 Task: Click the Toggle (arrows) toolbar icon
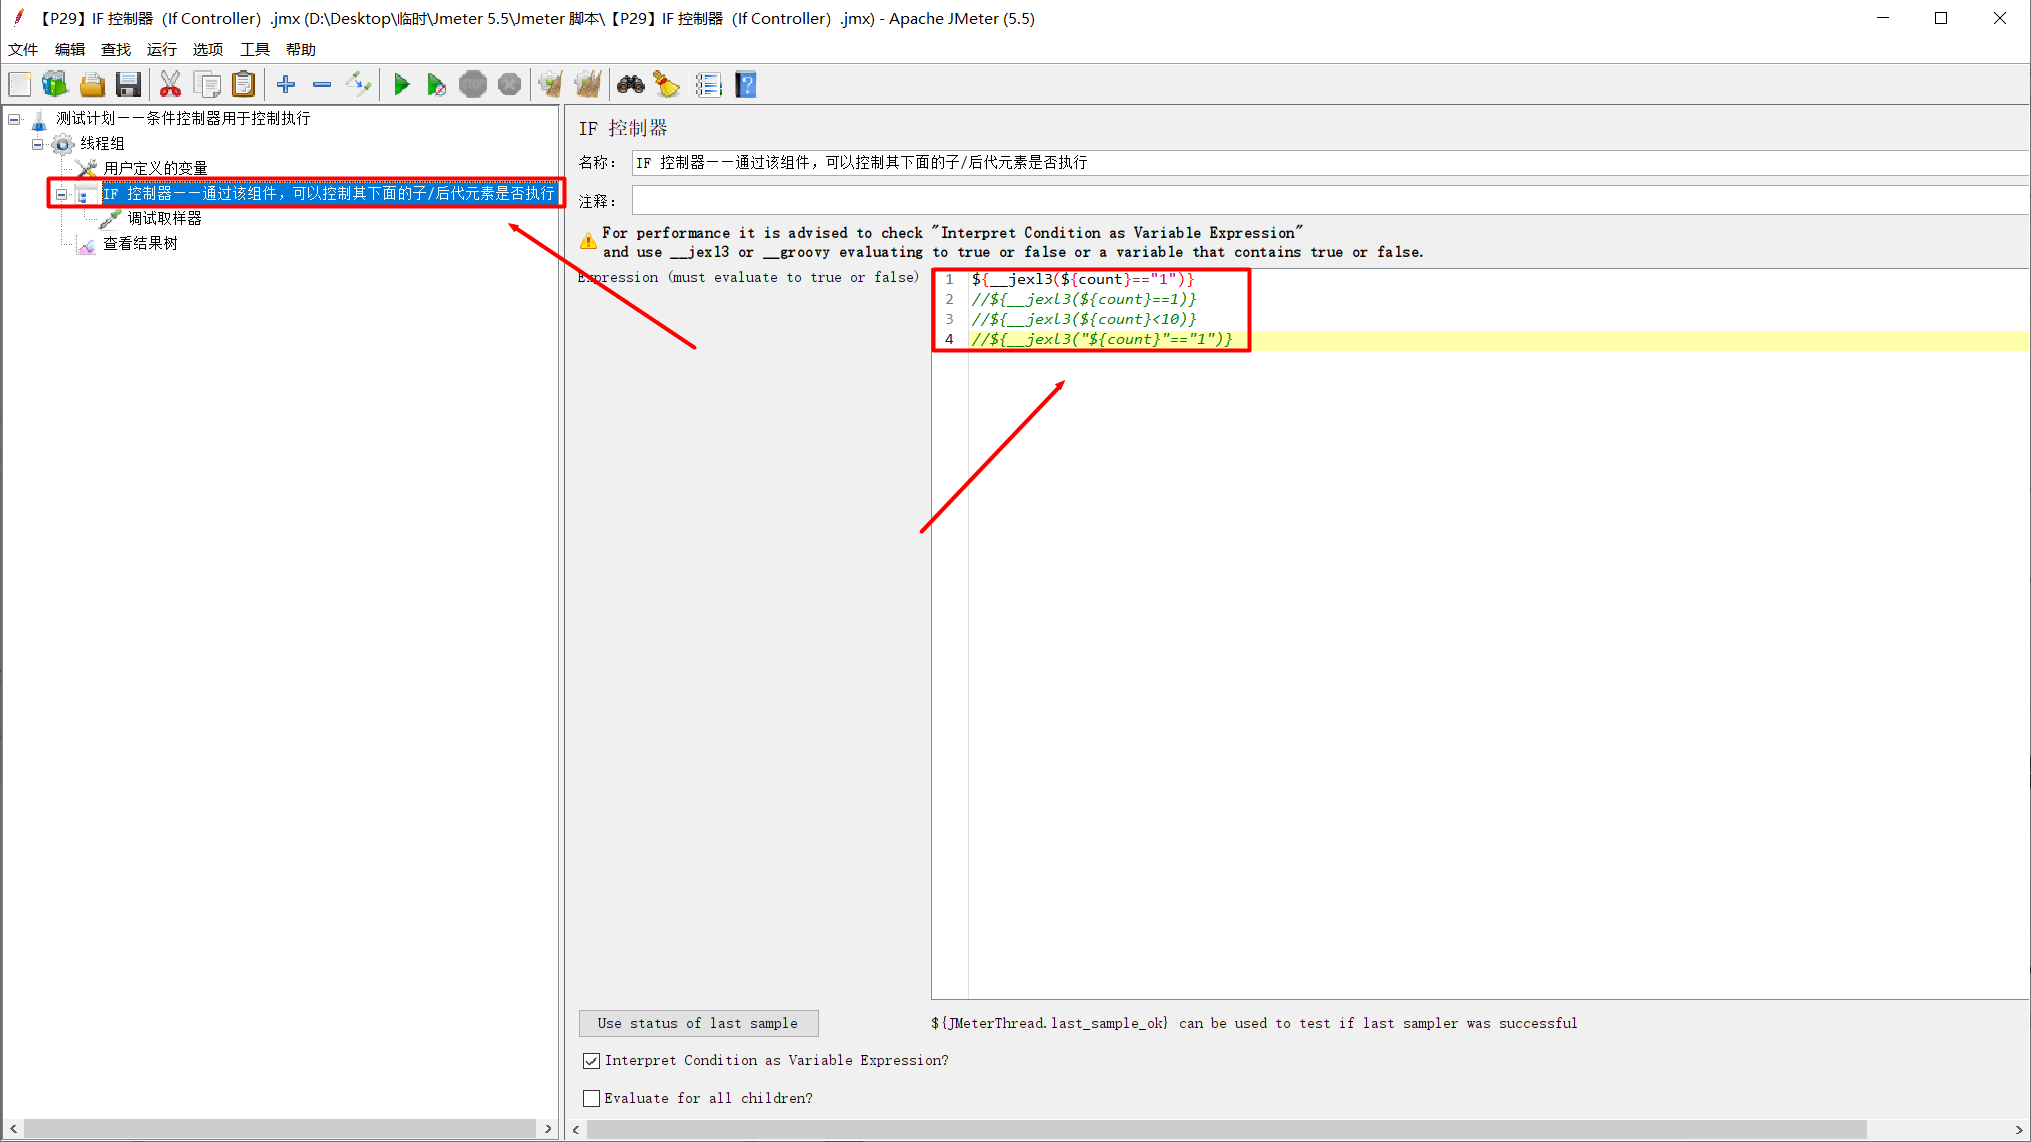point(358,85)
